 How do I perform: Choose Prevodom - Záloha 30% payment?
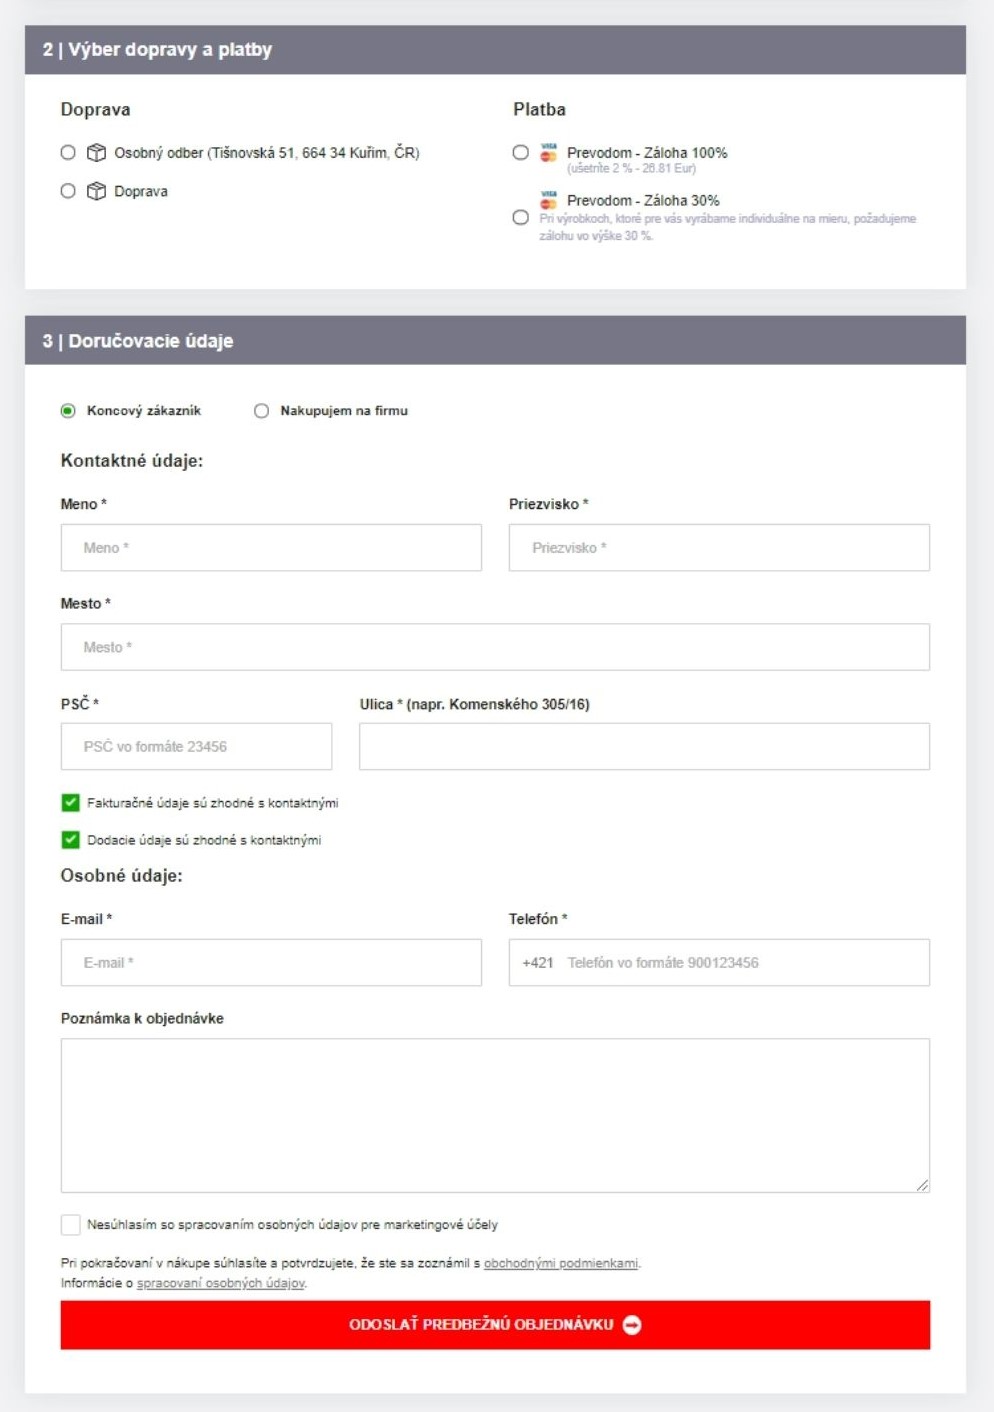click(520, 218)
